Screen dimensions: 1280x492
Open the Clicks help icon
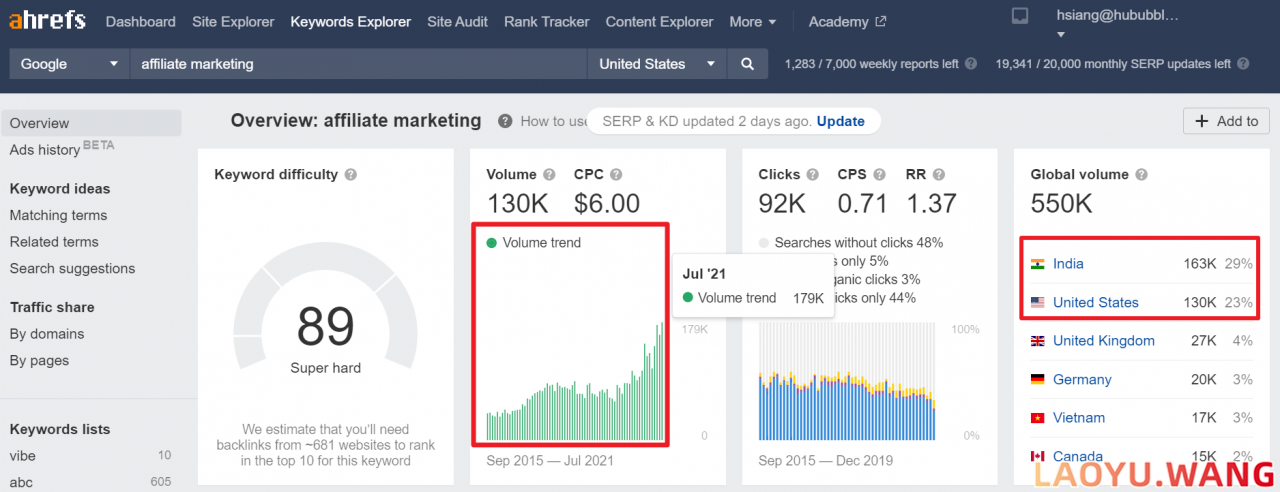tap(813, 174)
